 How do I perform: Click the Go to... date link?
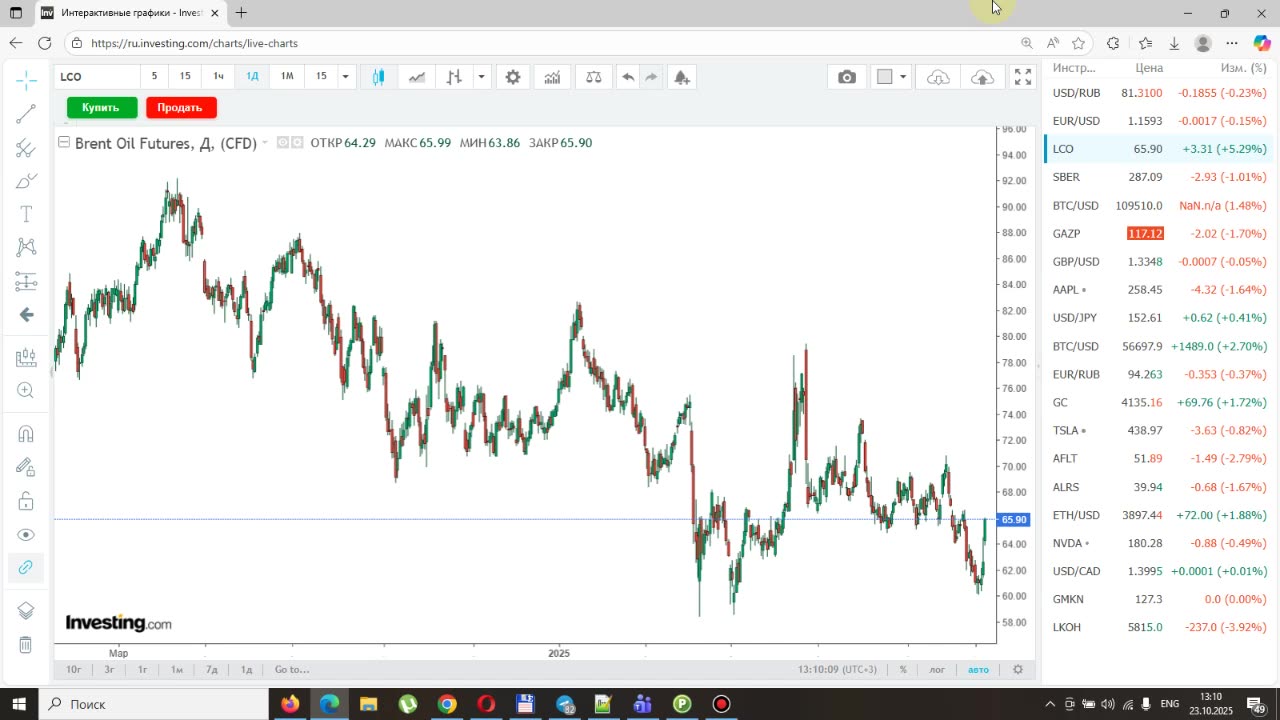click(x=292, y=669)
